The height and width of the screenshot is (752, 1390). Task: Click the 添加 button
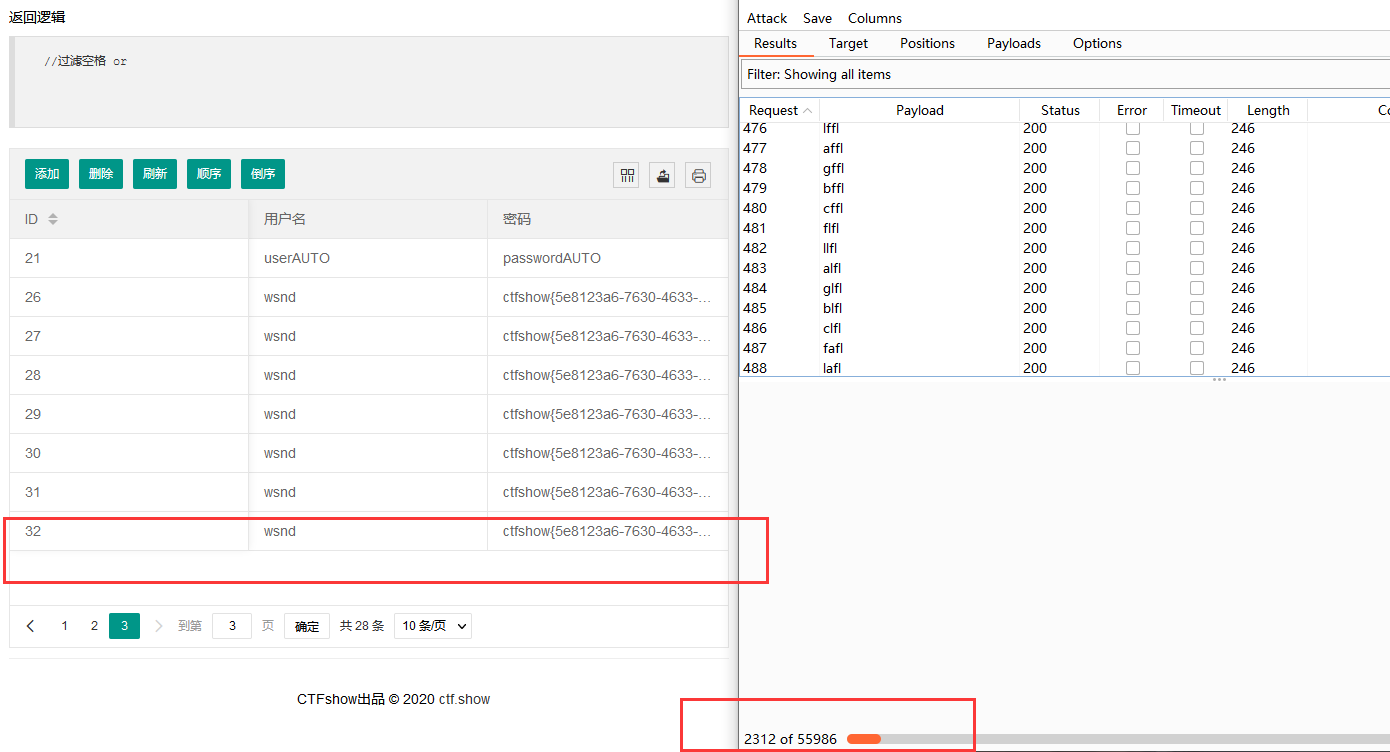[47, 174]
